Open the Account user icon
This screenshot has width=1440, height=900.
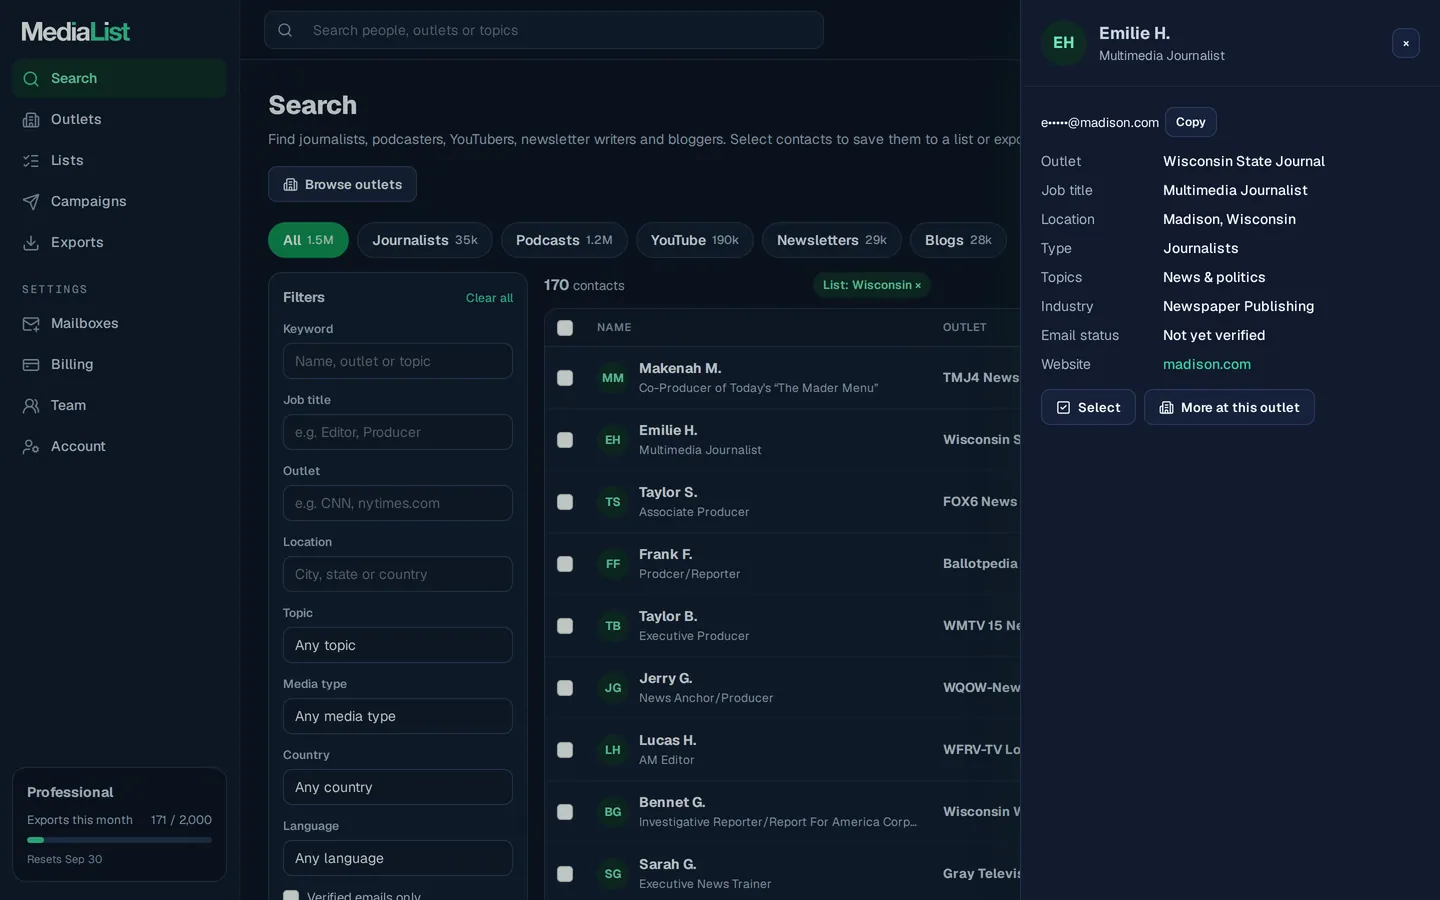31,446
